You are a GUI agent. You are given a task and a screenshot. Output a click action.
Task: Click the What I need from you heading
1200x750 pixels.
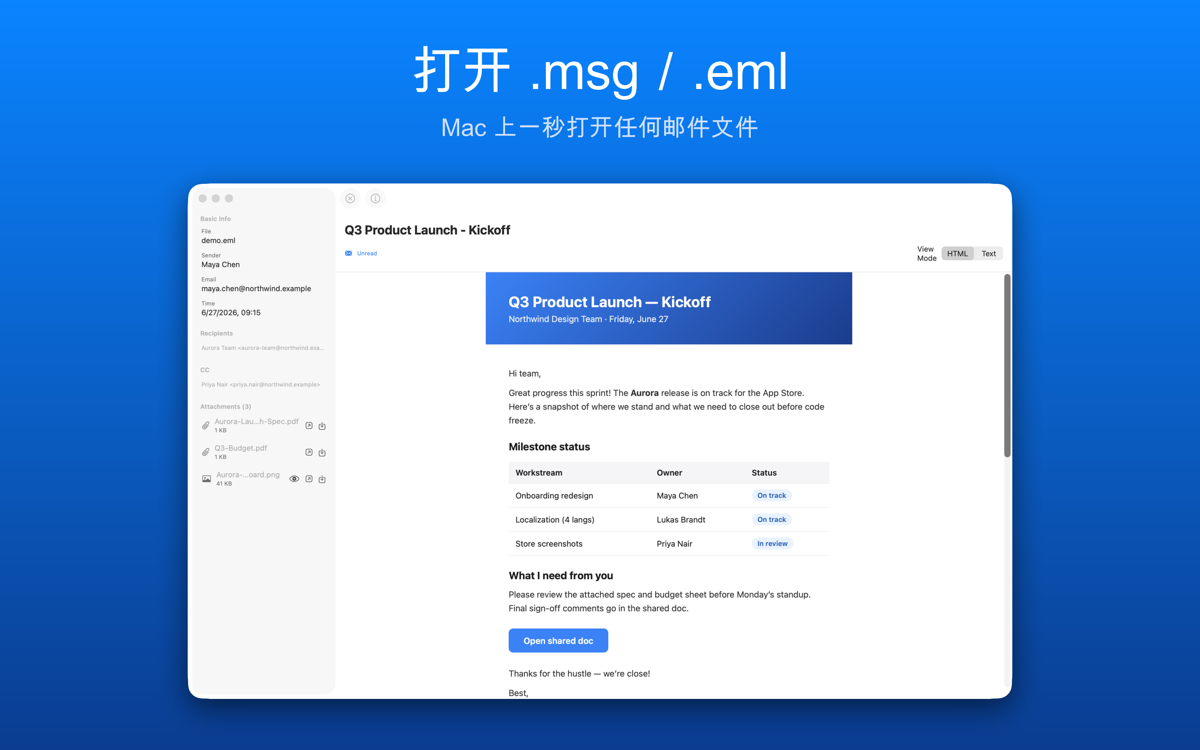pyautogui.click(x=561, y=575)
